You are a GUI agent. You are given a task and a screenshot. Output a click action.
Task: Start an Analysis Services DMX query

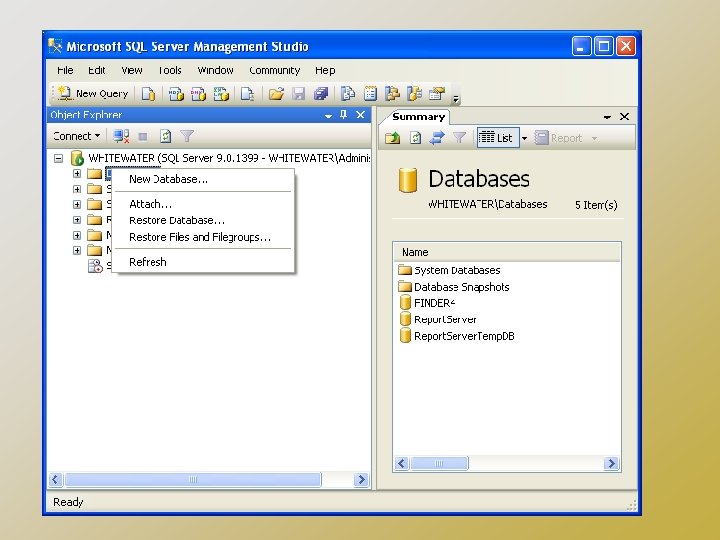(x=198, y=94)
